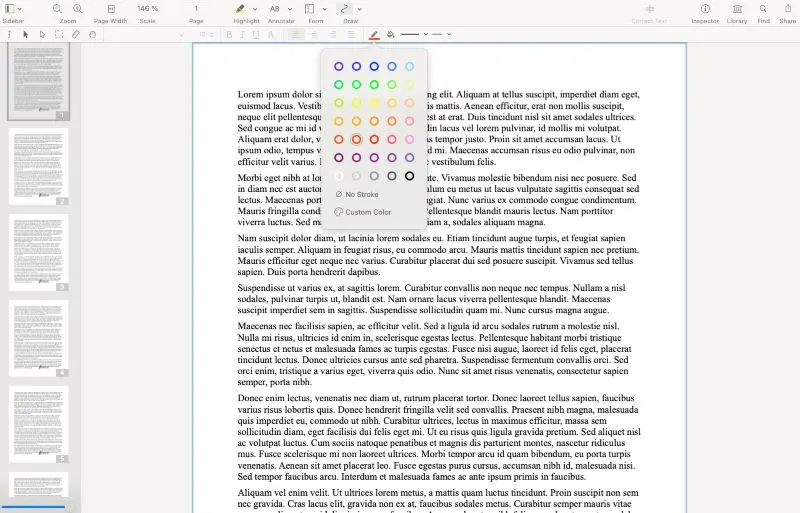Image resolution: width=800 pixels, height=513 pixels.
Task: Open the Annotate tool dropdown arrow
Action: pos(290,9)
